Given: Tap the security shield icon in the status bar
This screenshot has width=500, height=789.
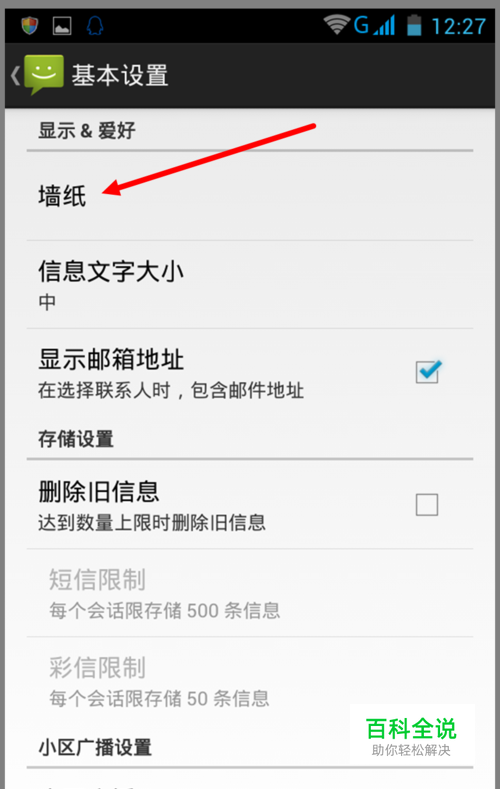Looking at the screenshot, I should pyautogui.click(x=30, y=25).
